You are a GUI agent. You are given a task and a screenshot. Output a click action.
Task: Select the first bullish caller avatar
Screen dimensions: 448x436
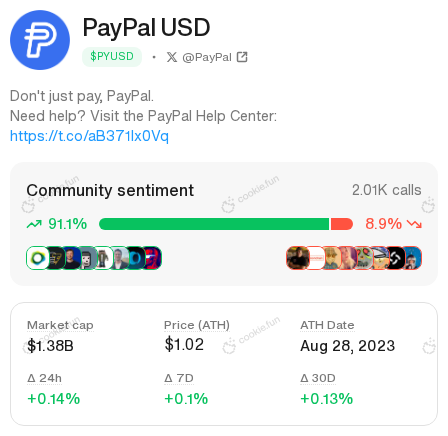pos(38,258)
